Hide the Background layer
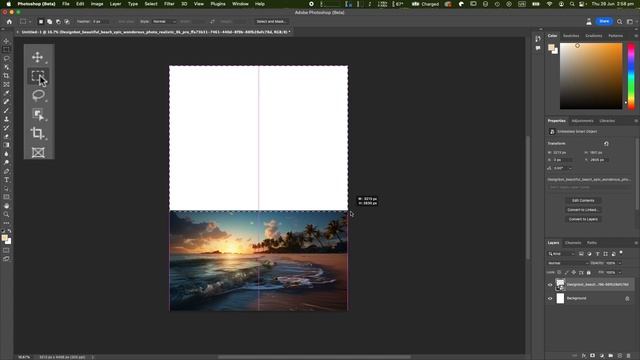The height and width of the screenshot is (360, 640). coord(550,298)
